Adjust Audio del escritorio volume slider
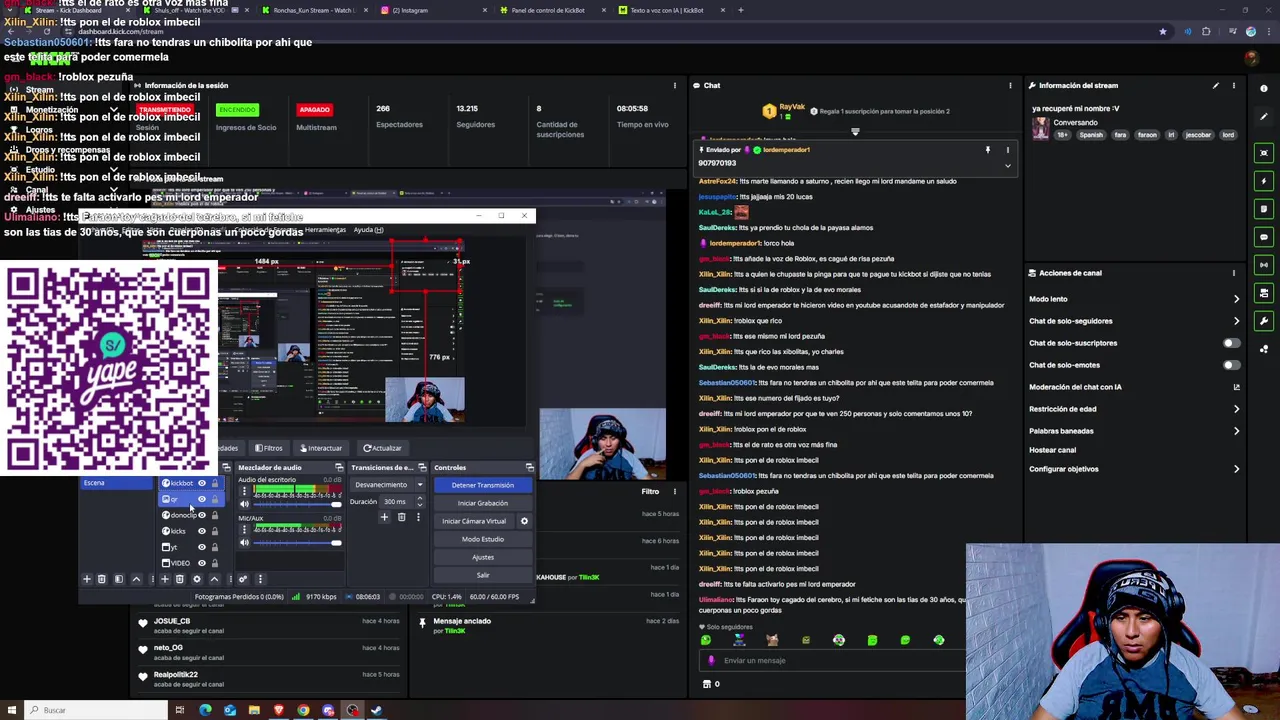The width and height of the screenshot is (1280, 720). [x=297, y=504]
